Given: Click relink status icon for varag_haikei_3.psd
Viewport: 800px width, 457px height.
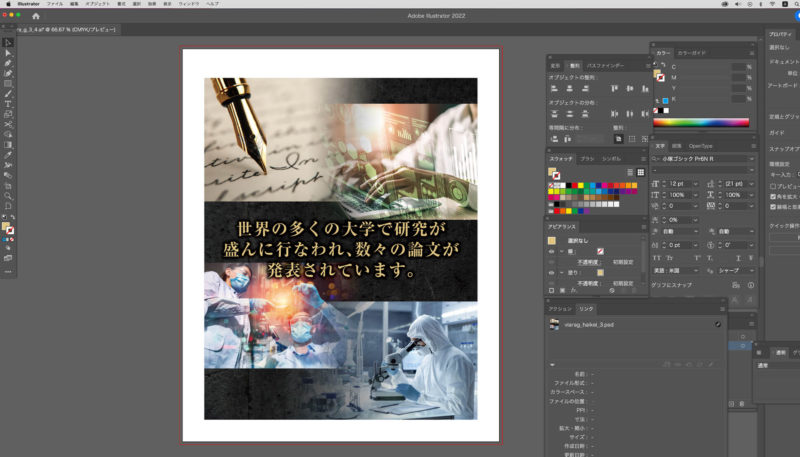Looking at the screenshot, I should coord(717,324).
